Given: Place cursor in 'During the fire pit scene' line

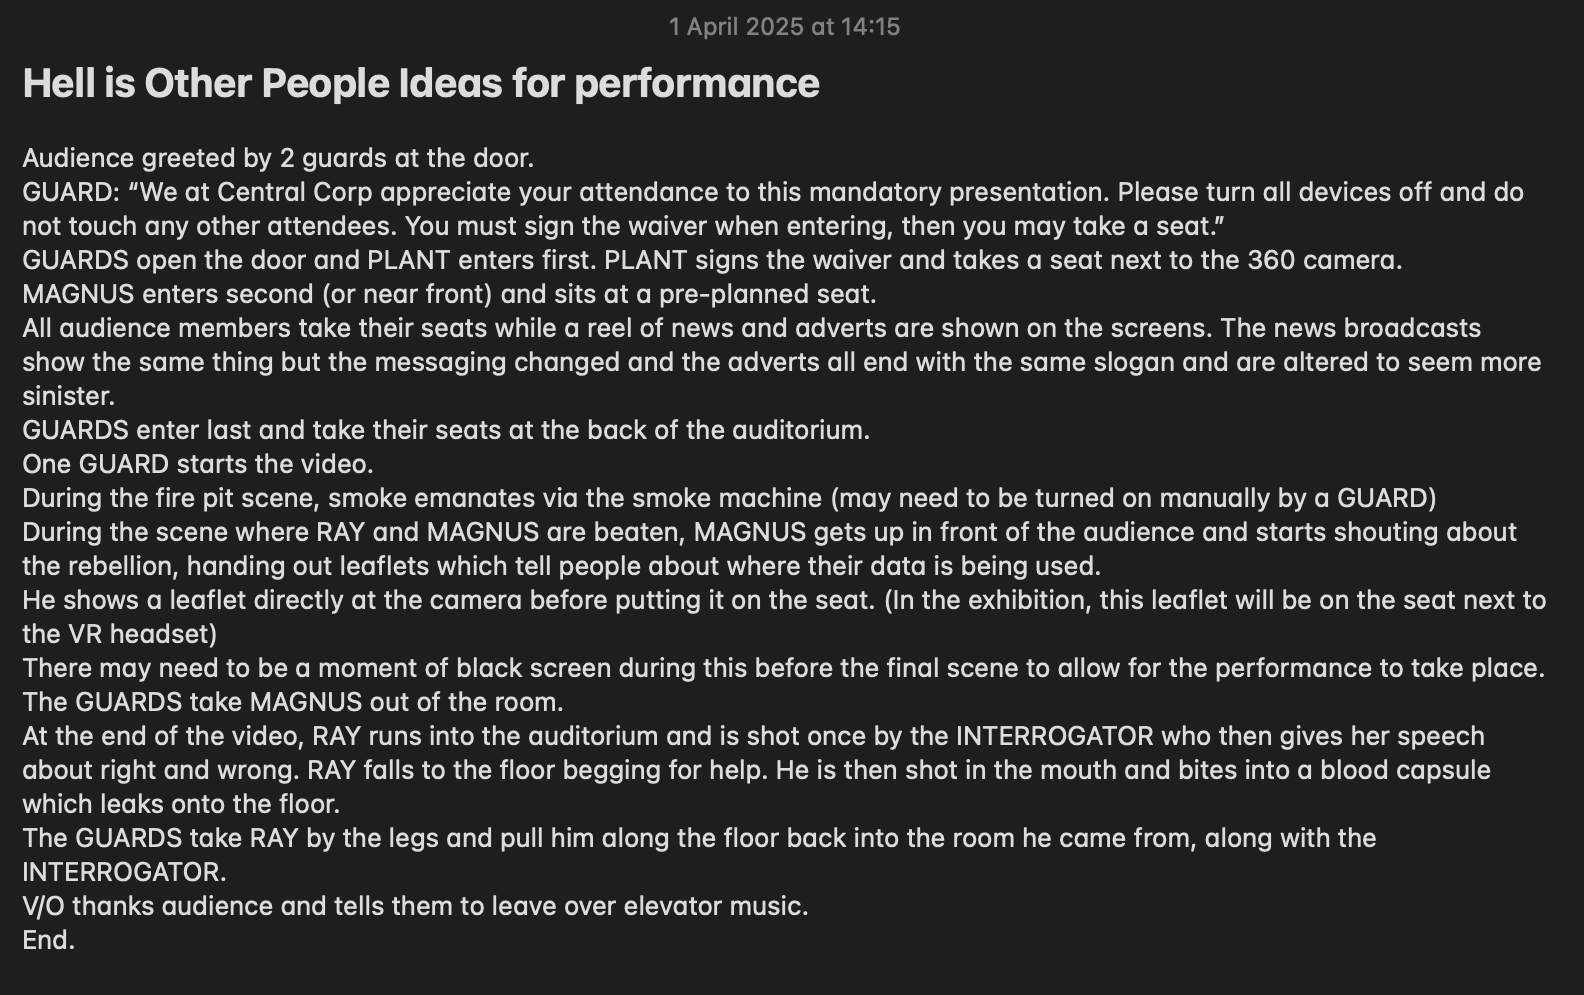Looking at the screenshot, I should pyautogui.click(x=729, y=499).
